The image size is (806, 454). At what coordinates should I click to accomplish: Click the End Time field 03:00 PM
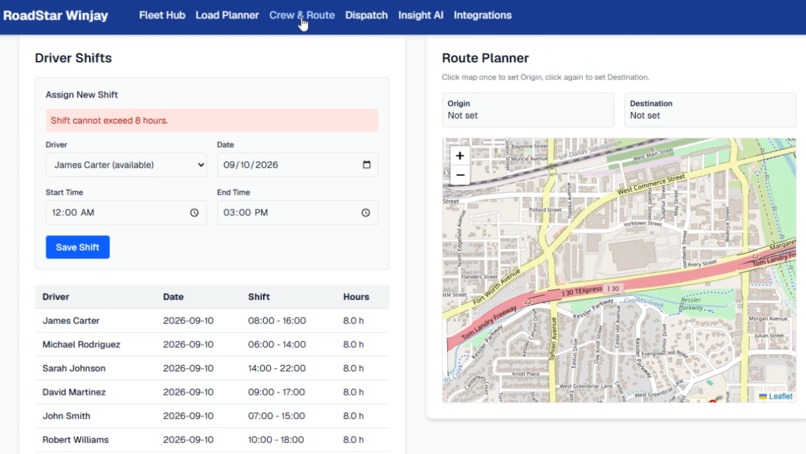click(298, 212)
